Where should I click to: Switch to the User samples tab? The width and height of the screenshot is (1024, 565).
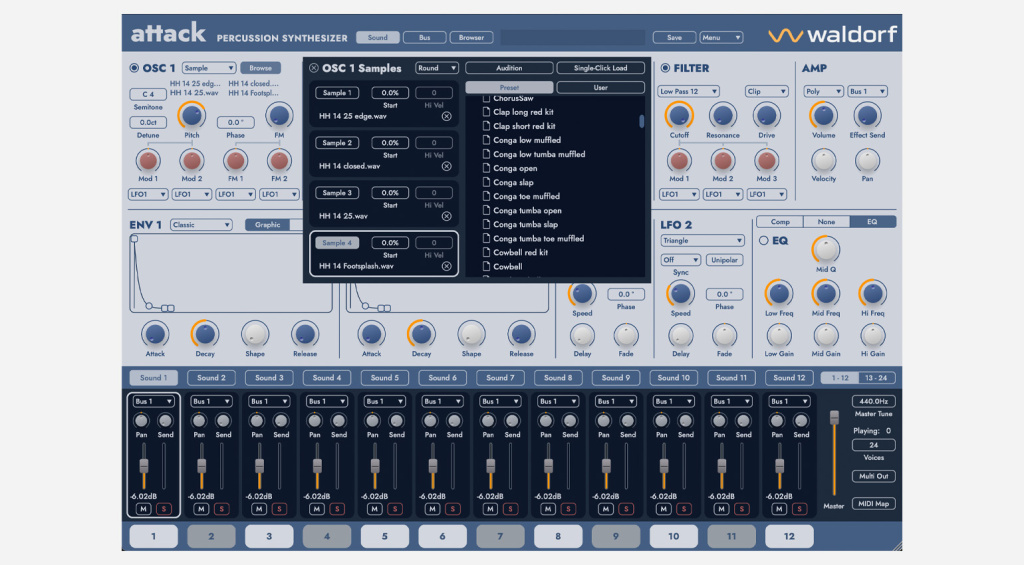[x=600, y=88]
